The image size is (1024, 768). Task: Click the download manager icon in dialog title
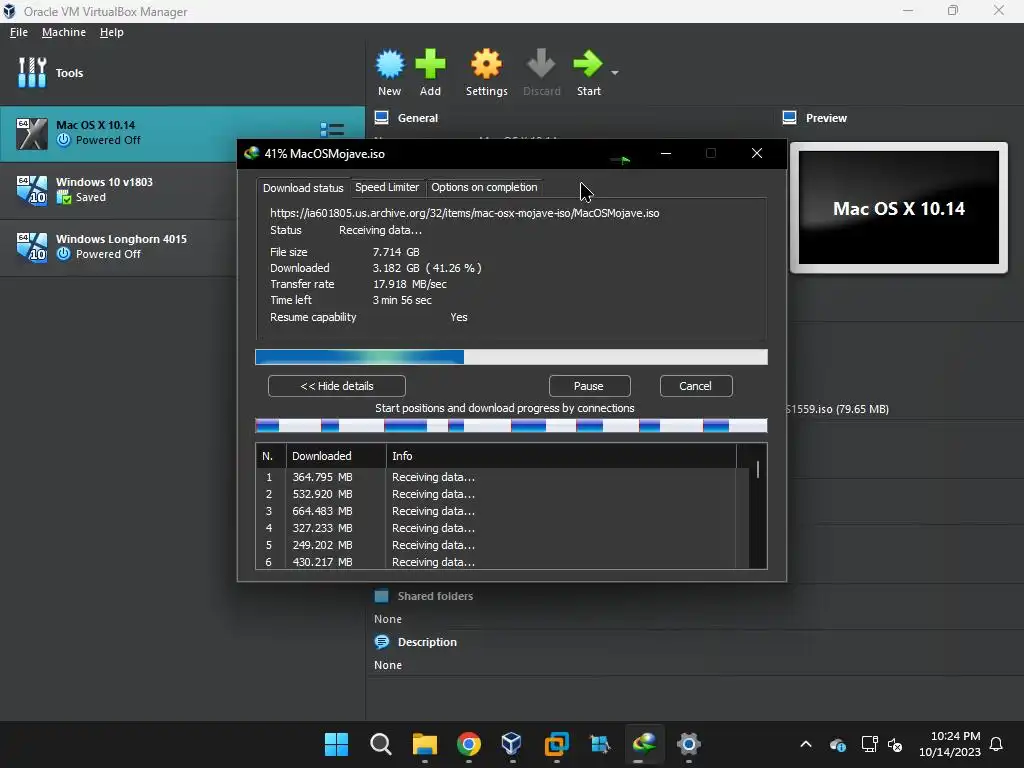click(x=251, y=153)
